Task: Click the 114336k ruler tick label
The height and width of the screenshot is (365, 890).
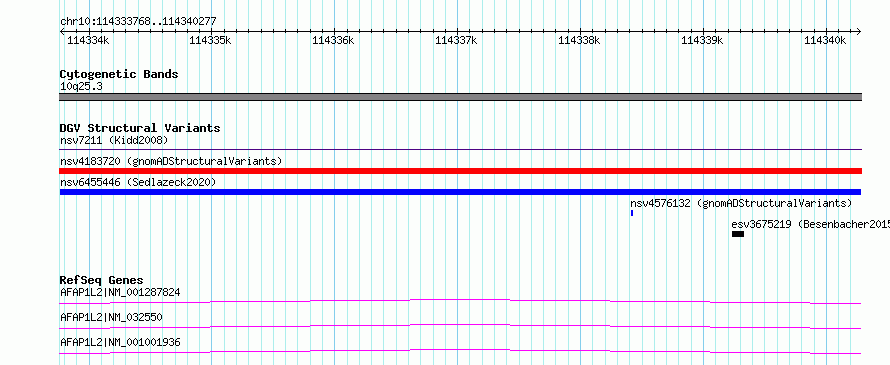Action: [333, 40]
